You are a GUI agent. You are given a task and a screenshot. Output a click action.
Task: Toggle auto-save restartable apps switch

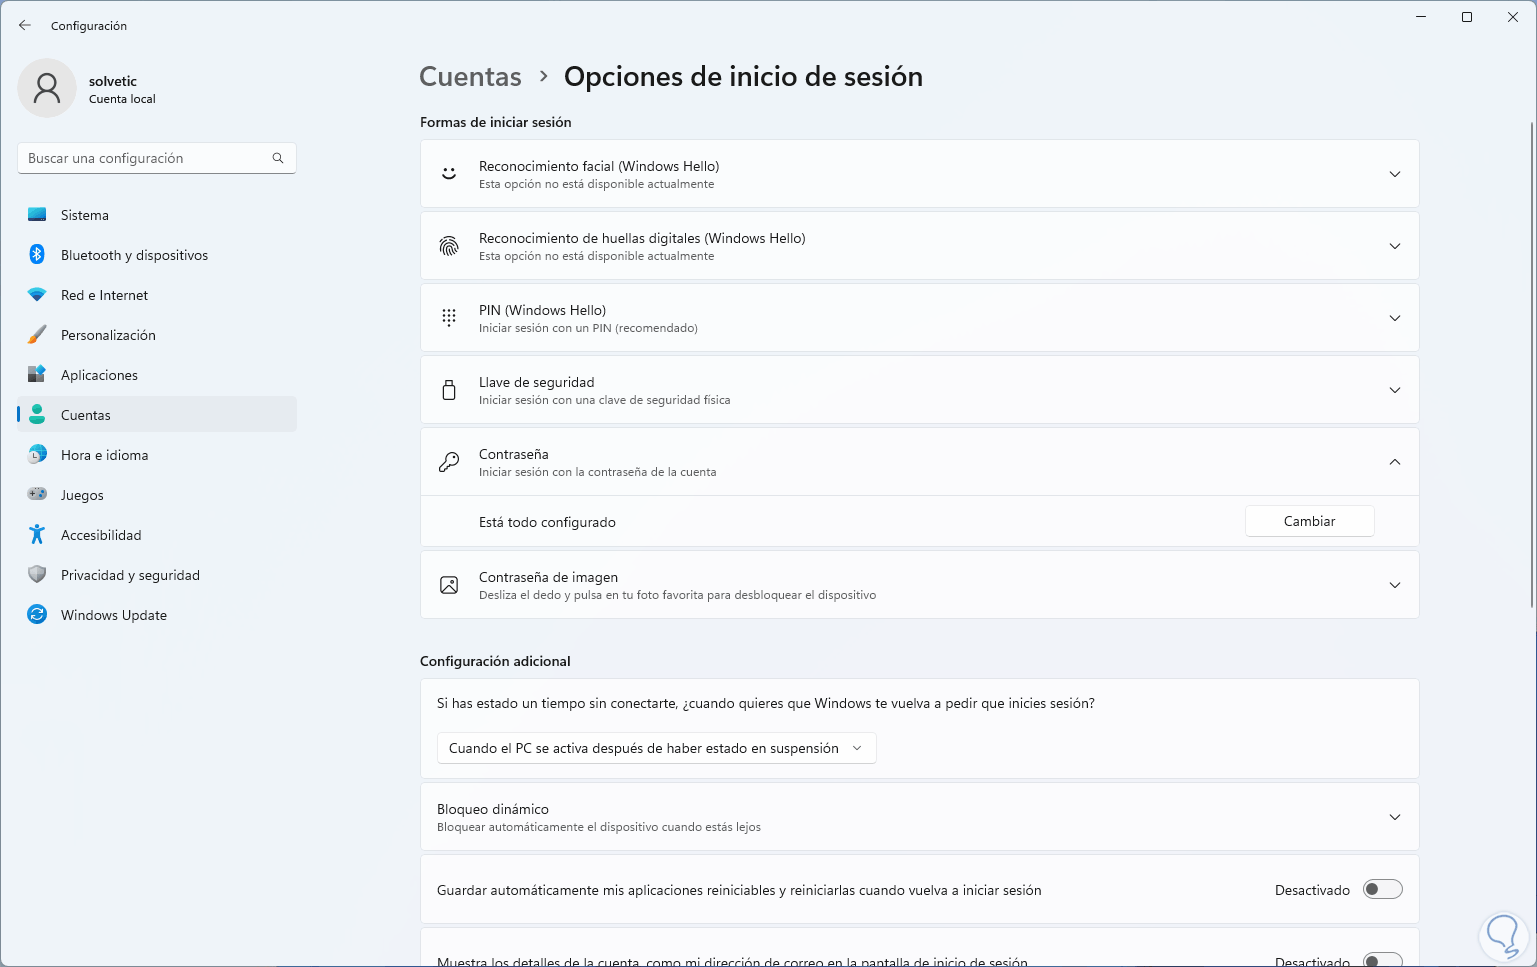(1382, 890)
